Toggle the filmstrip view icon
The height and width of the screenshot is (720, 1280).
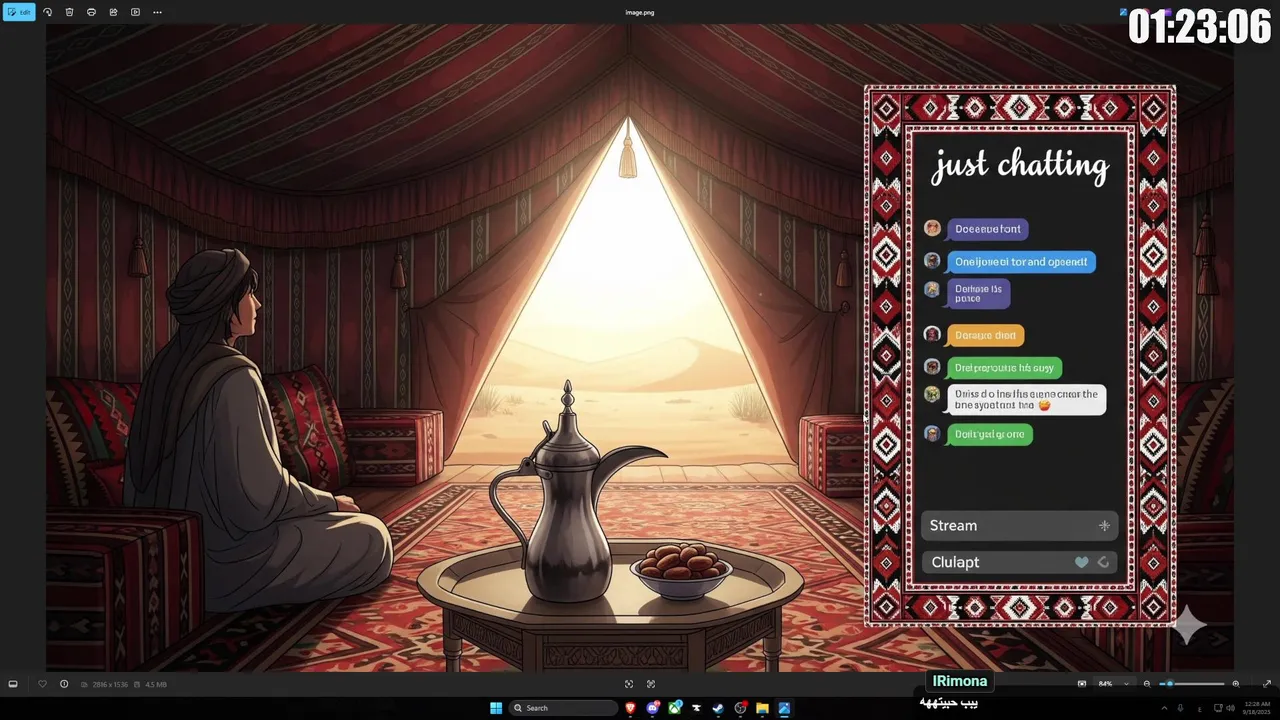(x=13, y=684)
